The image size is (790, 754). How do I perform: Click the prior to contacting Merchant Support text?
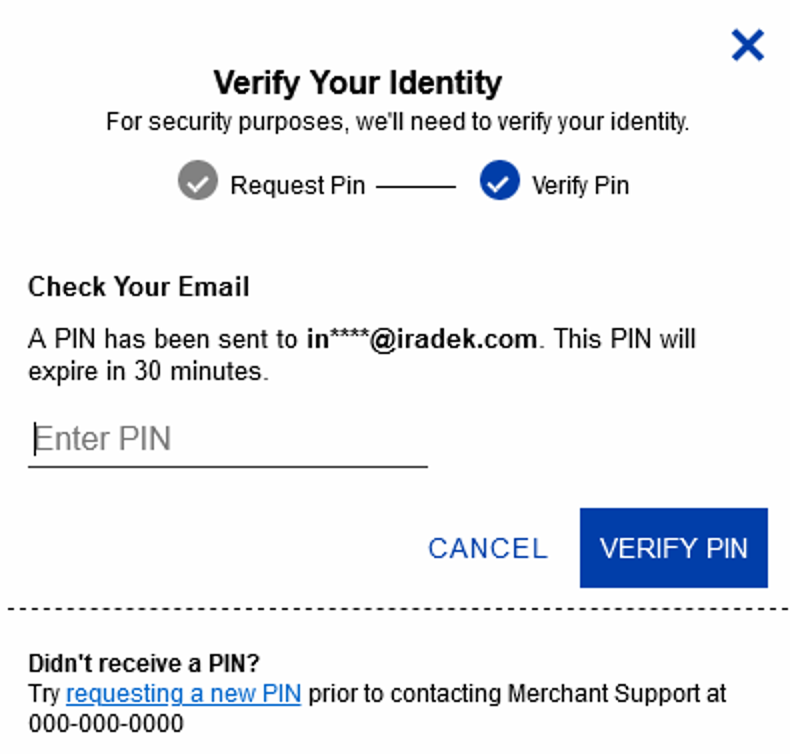tap(517, 694)
